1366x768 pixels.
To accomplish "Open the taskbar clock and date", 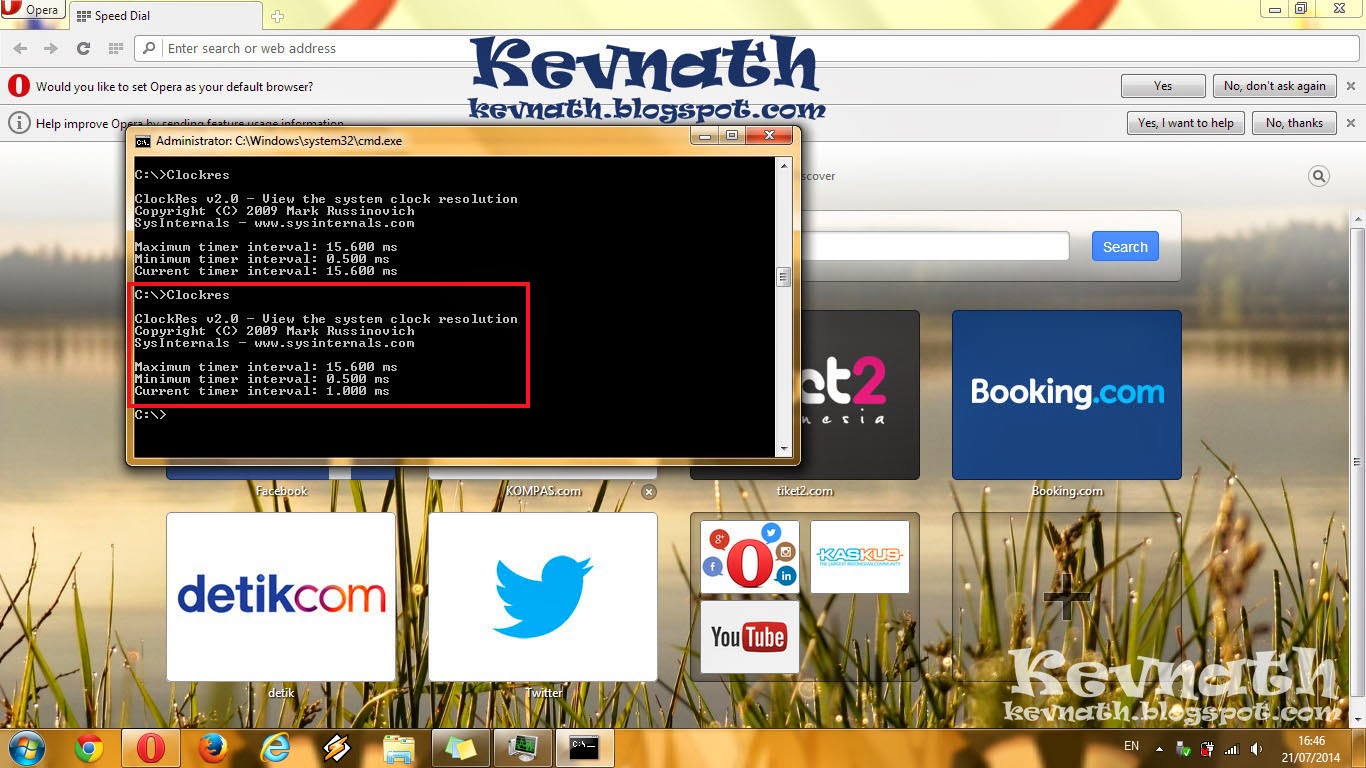I will (1311, 748).
